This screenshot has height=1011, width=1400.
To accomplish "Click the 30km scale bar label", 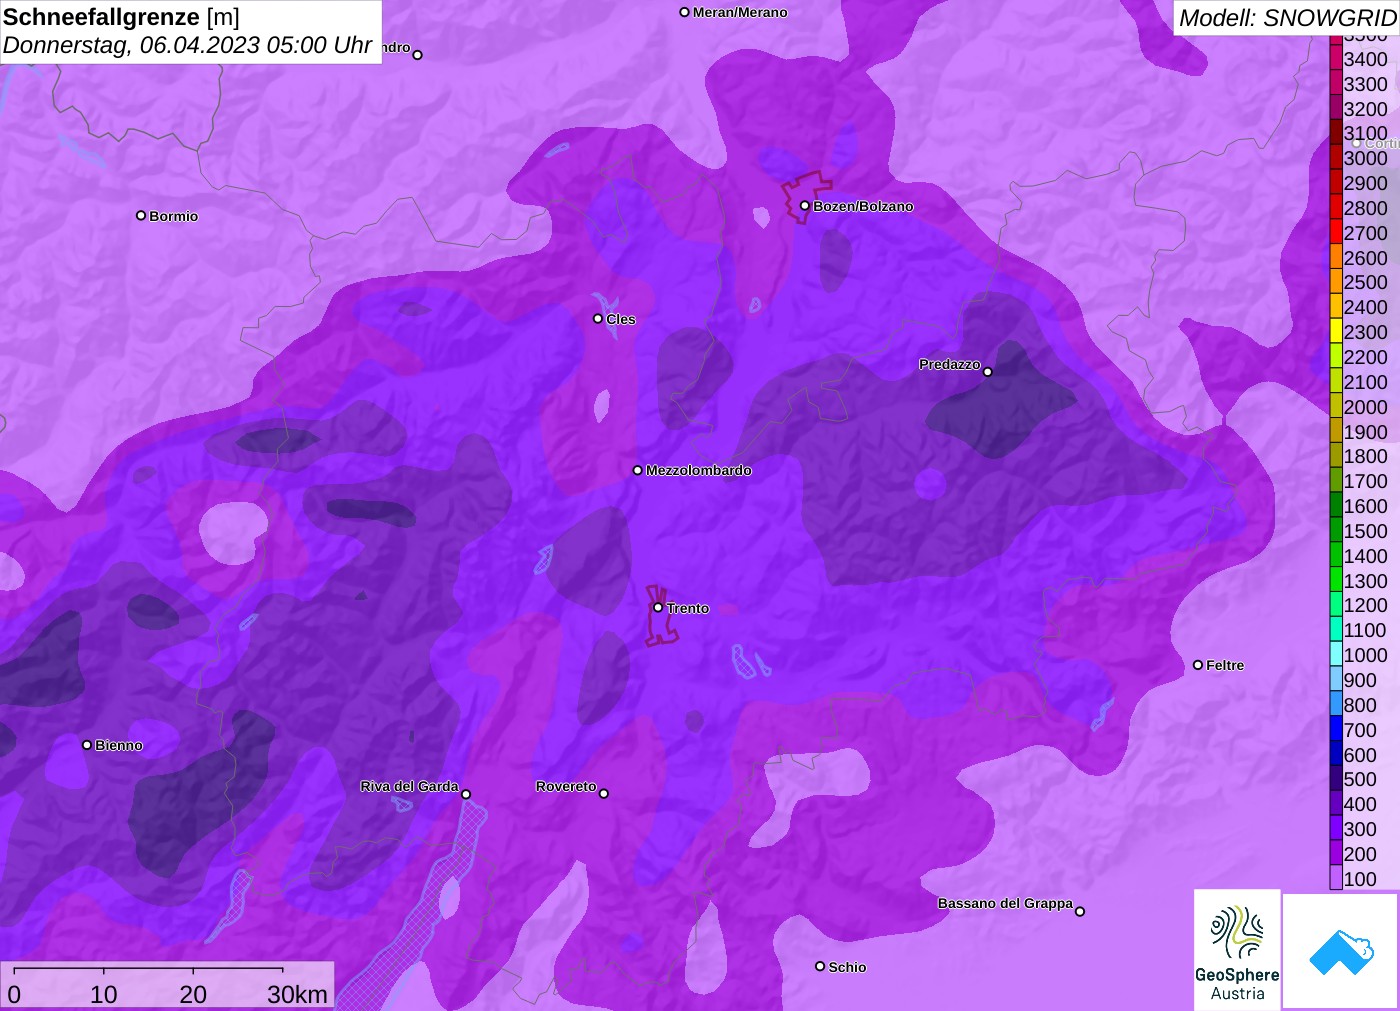I will 297,995.
